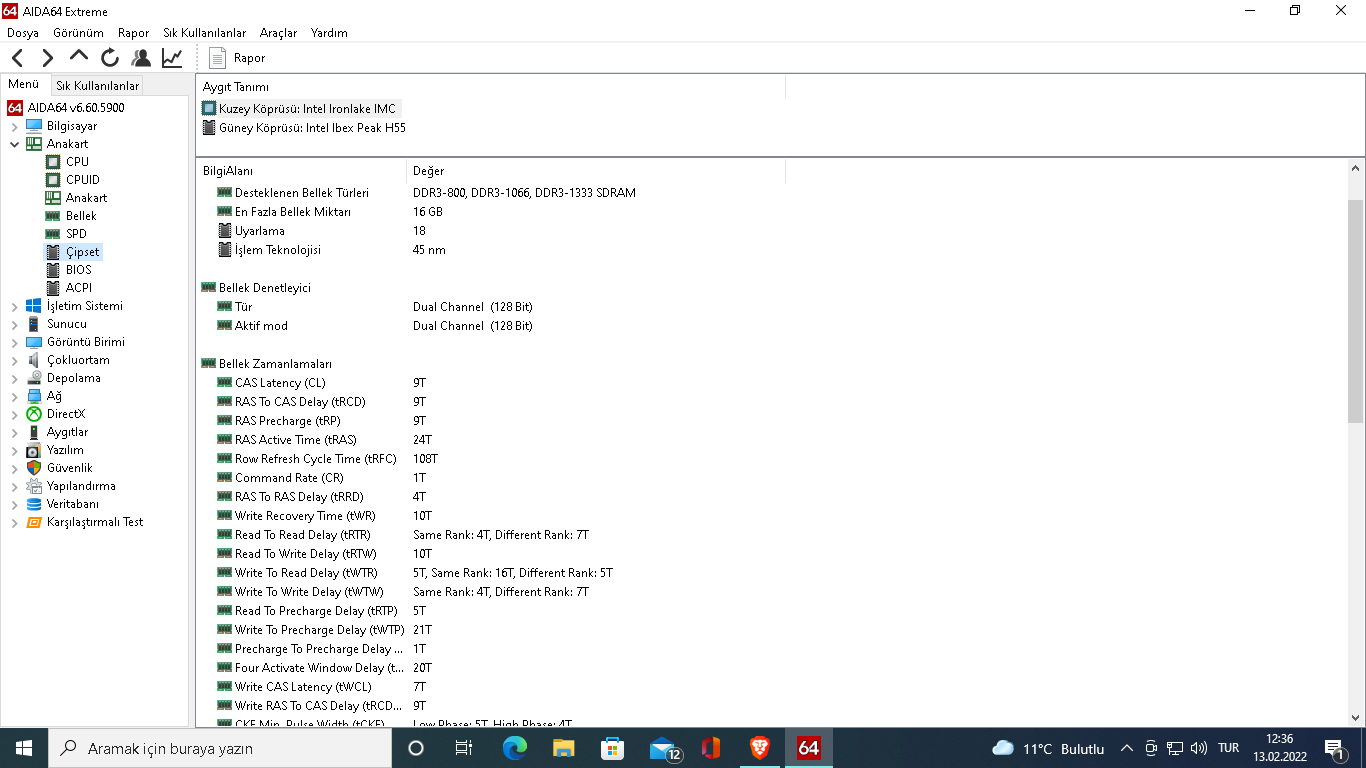Click the Güvenlik shield icon
1366x768 pixels.
(x=34, y=468)
